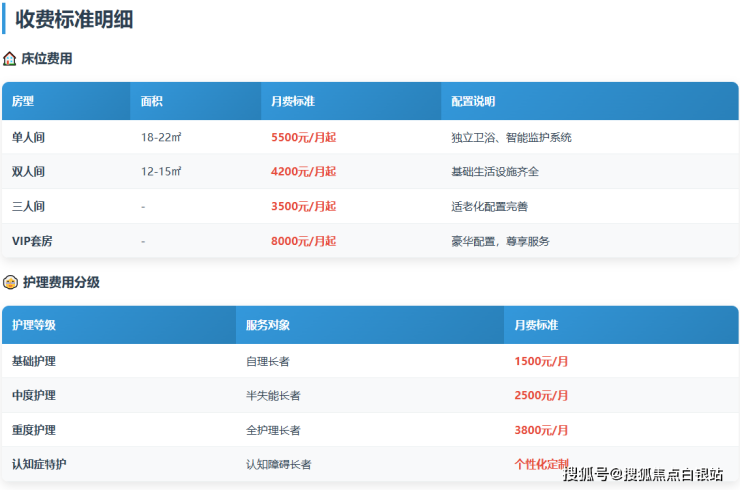The width and height of the screenshot is (740, 490).
Task: Click the house icon beside 床位费用
Action: 10,59
